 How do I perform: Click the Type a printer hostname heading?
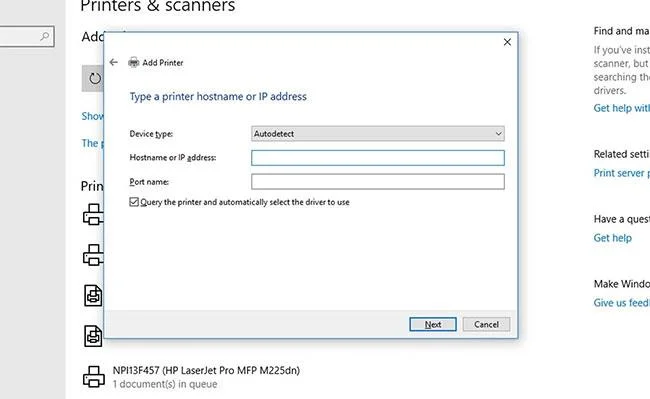(218, 97)
